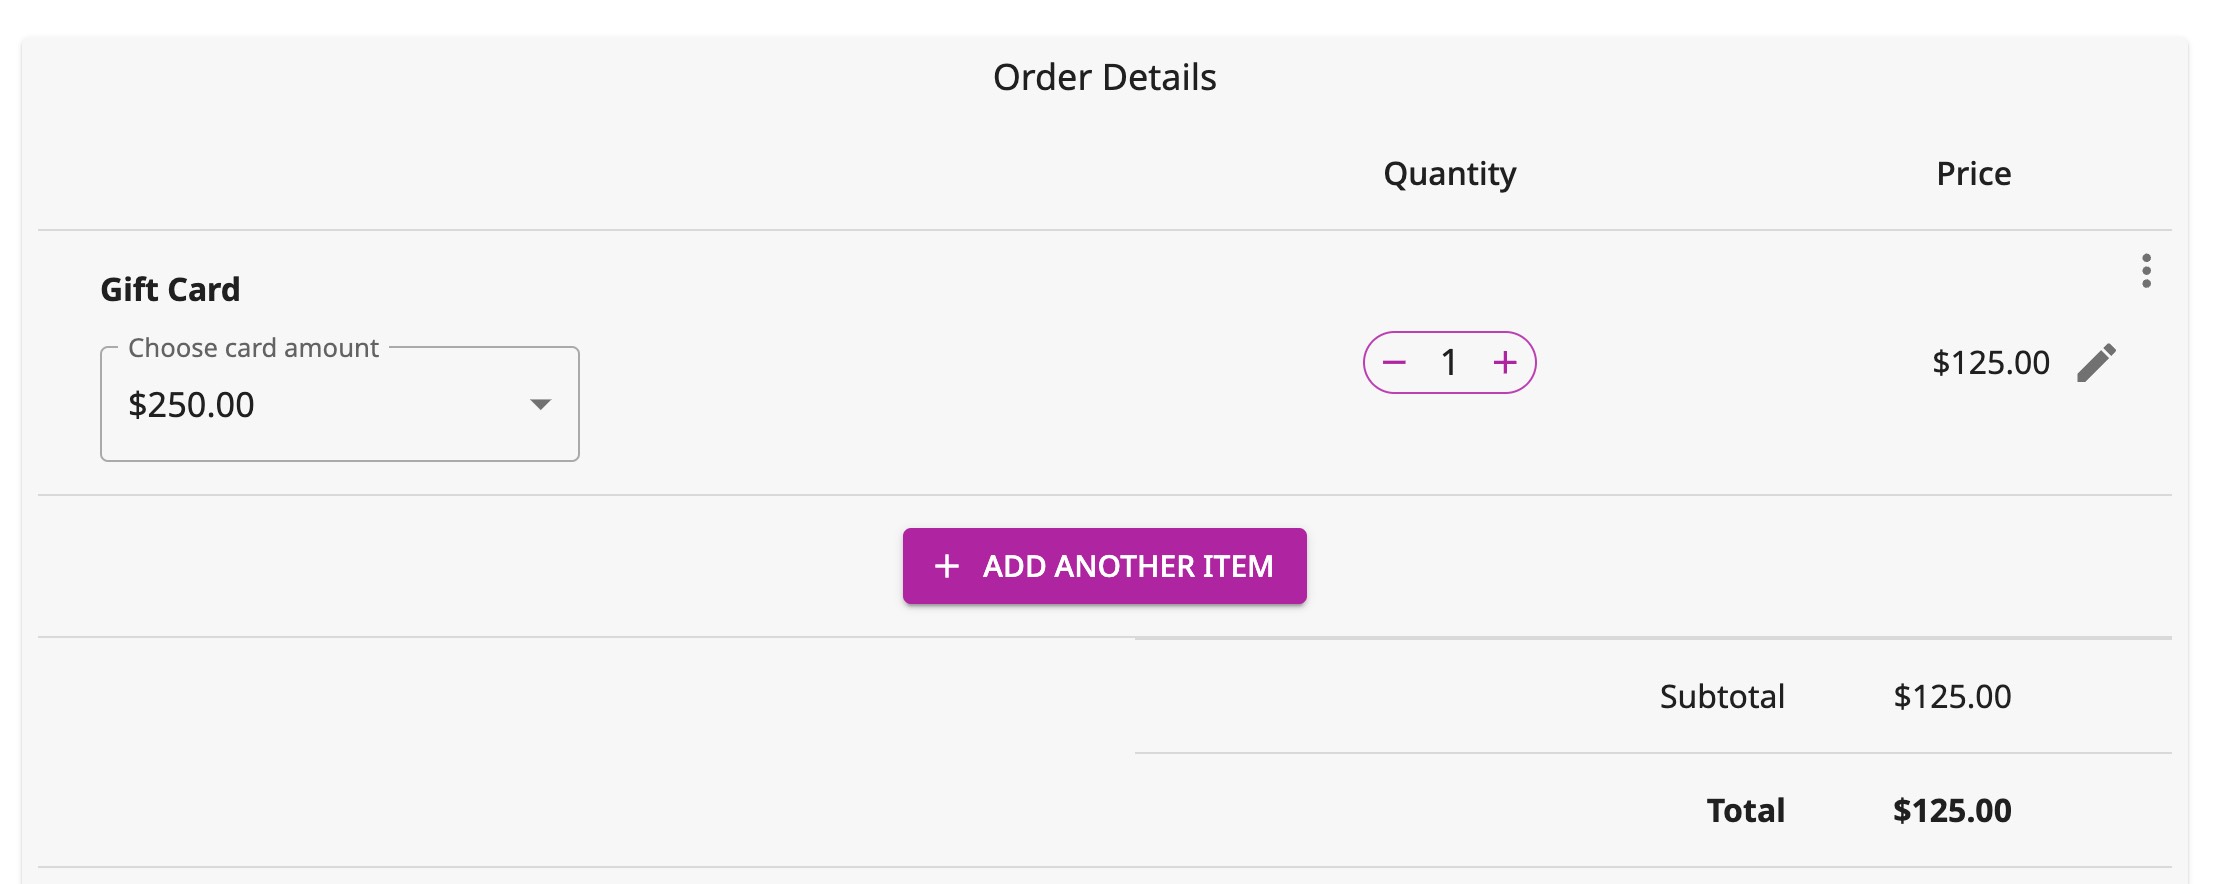Click the Order Details heading

point(1104,76)
